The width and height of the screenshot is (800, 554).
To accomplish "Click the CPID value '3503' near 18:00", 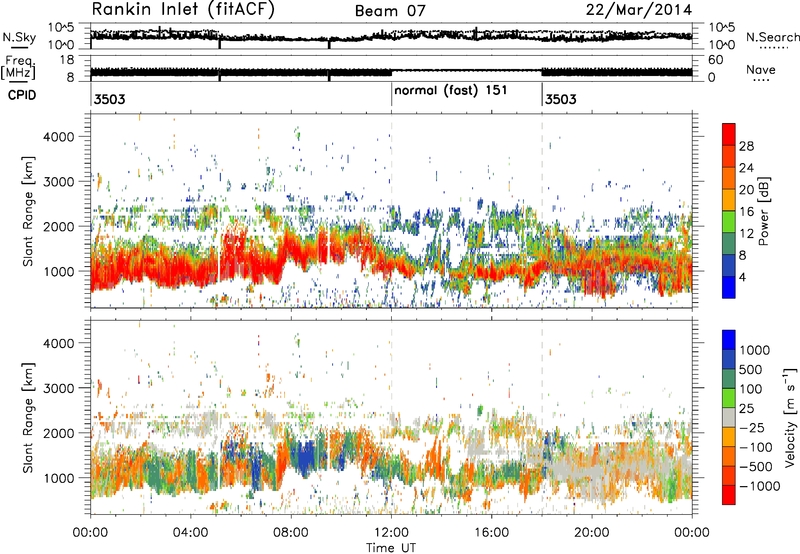I will click(560, 99).
